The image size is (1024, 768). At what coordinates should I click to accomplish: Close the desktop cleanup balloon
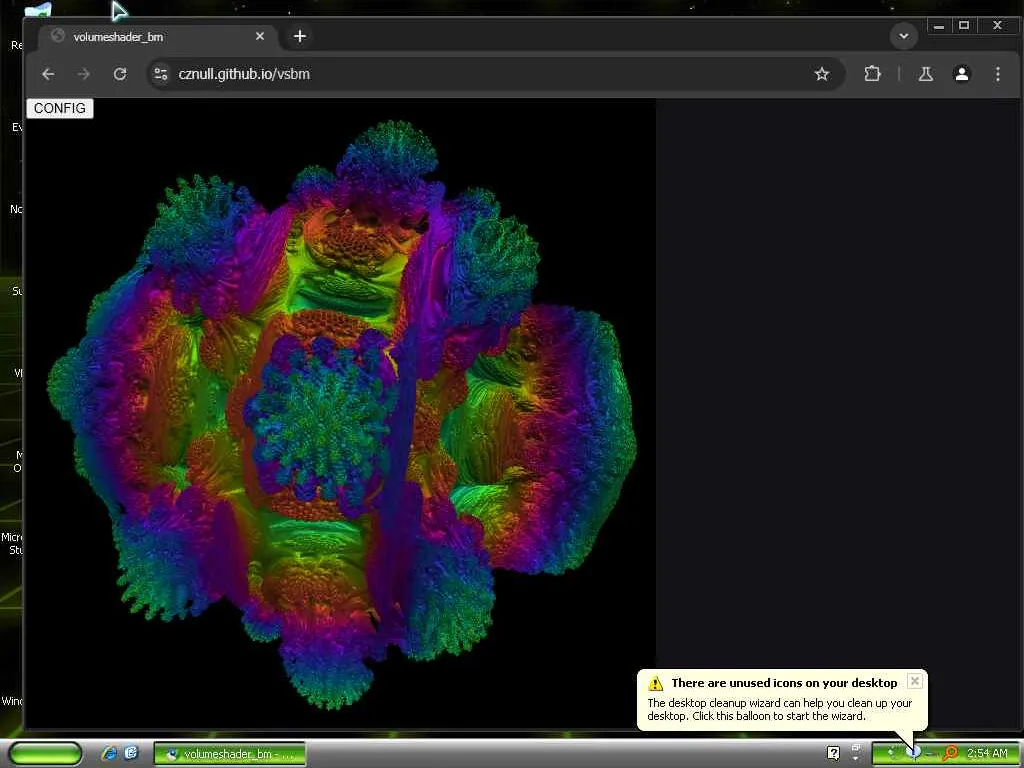click(x=915, y=681)
